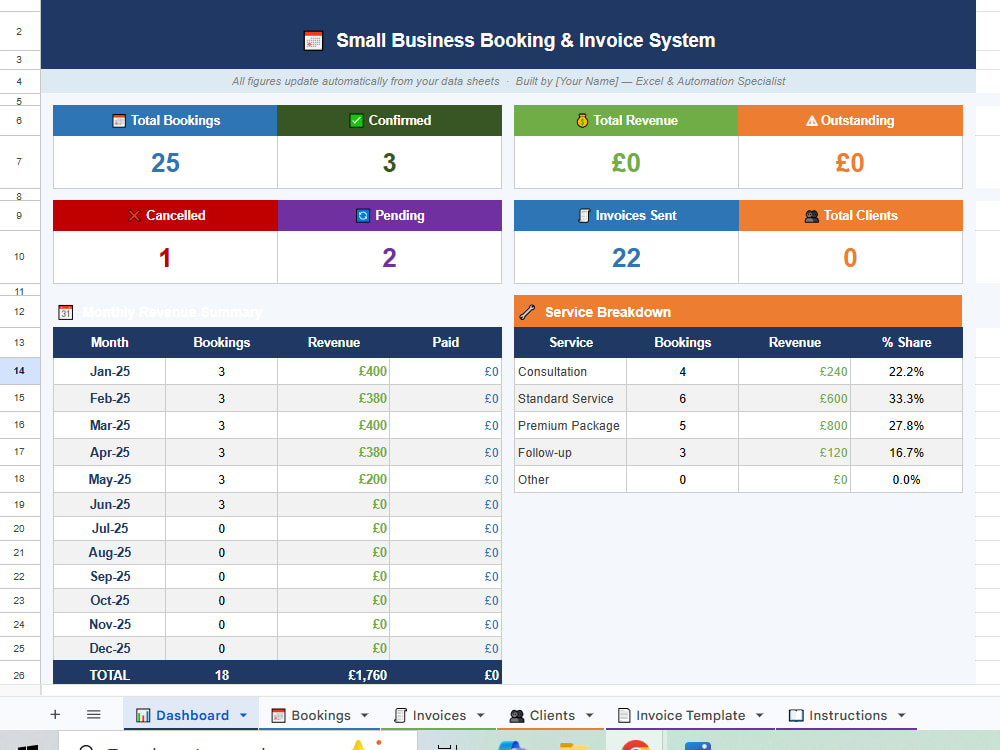Select row header 14
This screenshot has width=1000, height=750.
click(20, 371)
